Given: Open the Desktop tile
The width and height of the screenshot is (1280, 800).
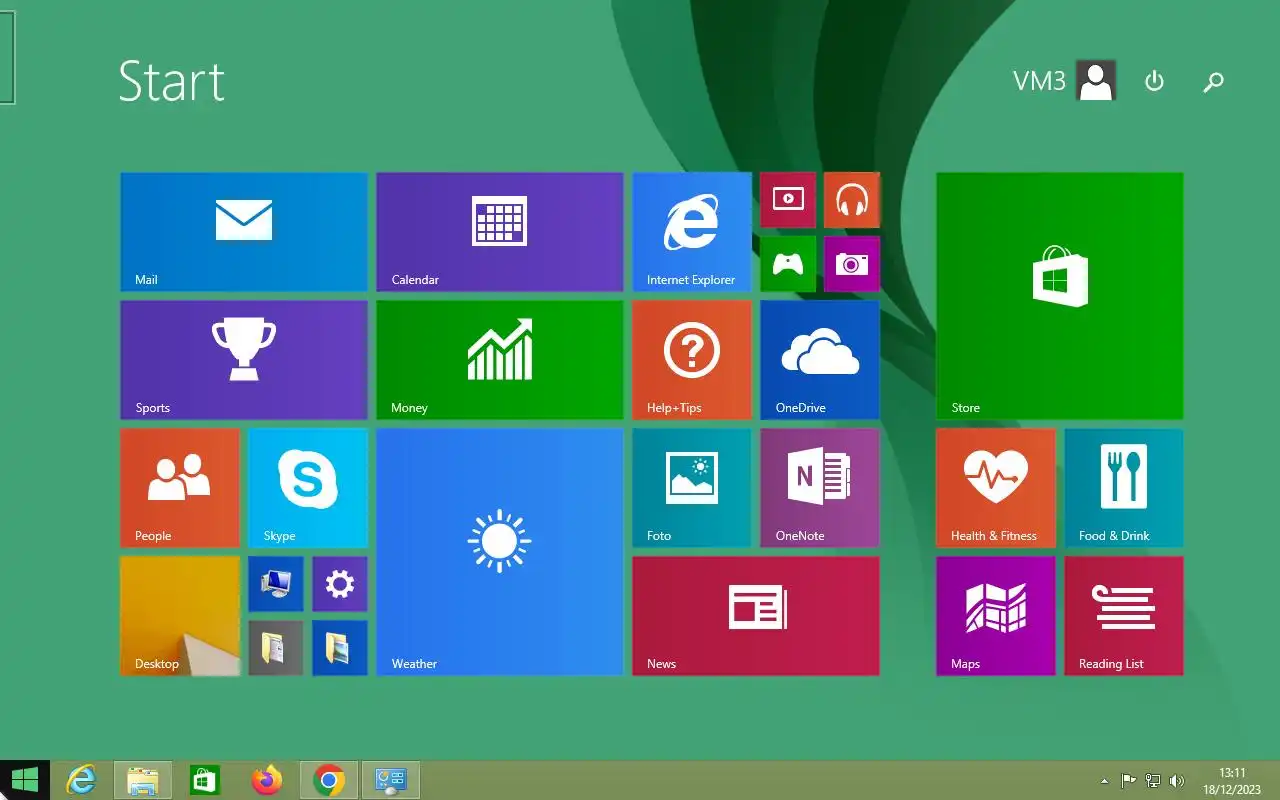Looking at the screenshot, I should [180, 616].
